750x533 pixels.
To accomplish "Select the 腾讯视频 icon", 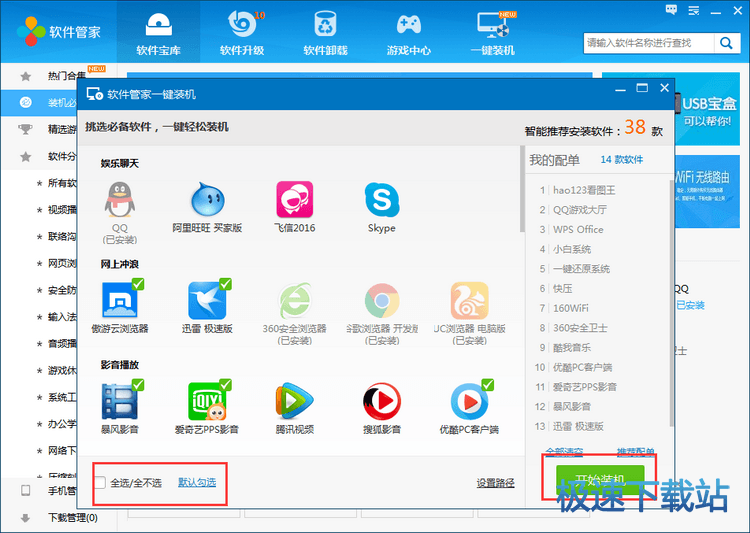I will (x=295, y=401).
